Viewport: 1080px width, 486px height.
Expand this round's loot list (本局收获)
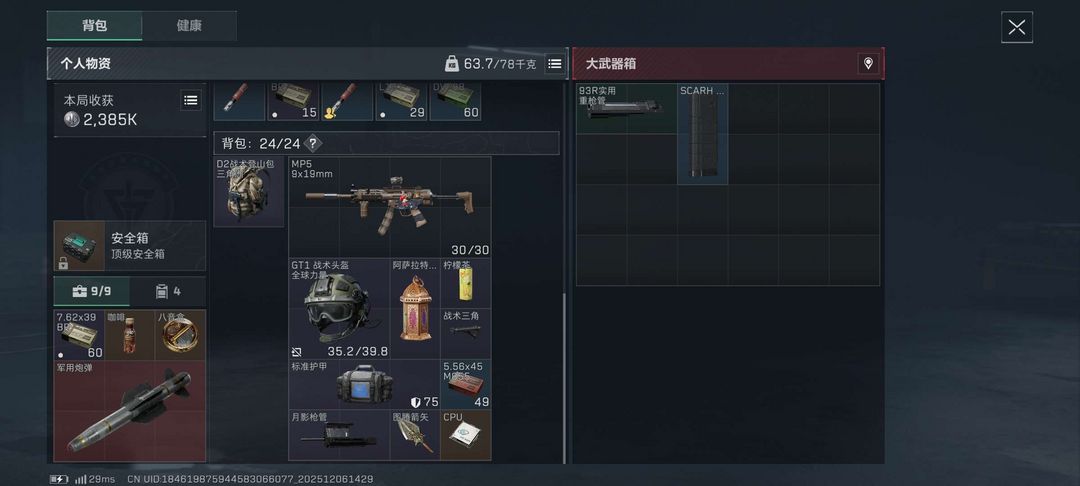point(191,101)
